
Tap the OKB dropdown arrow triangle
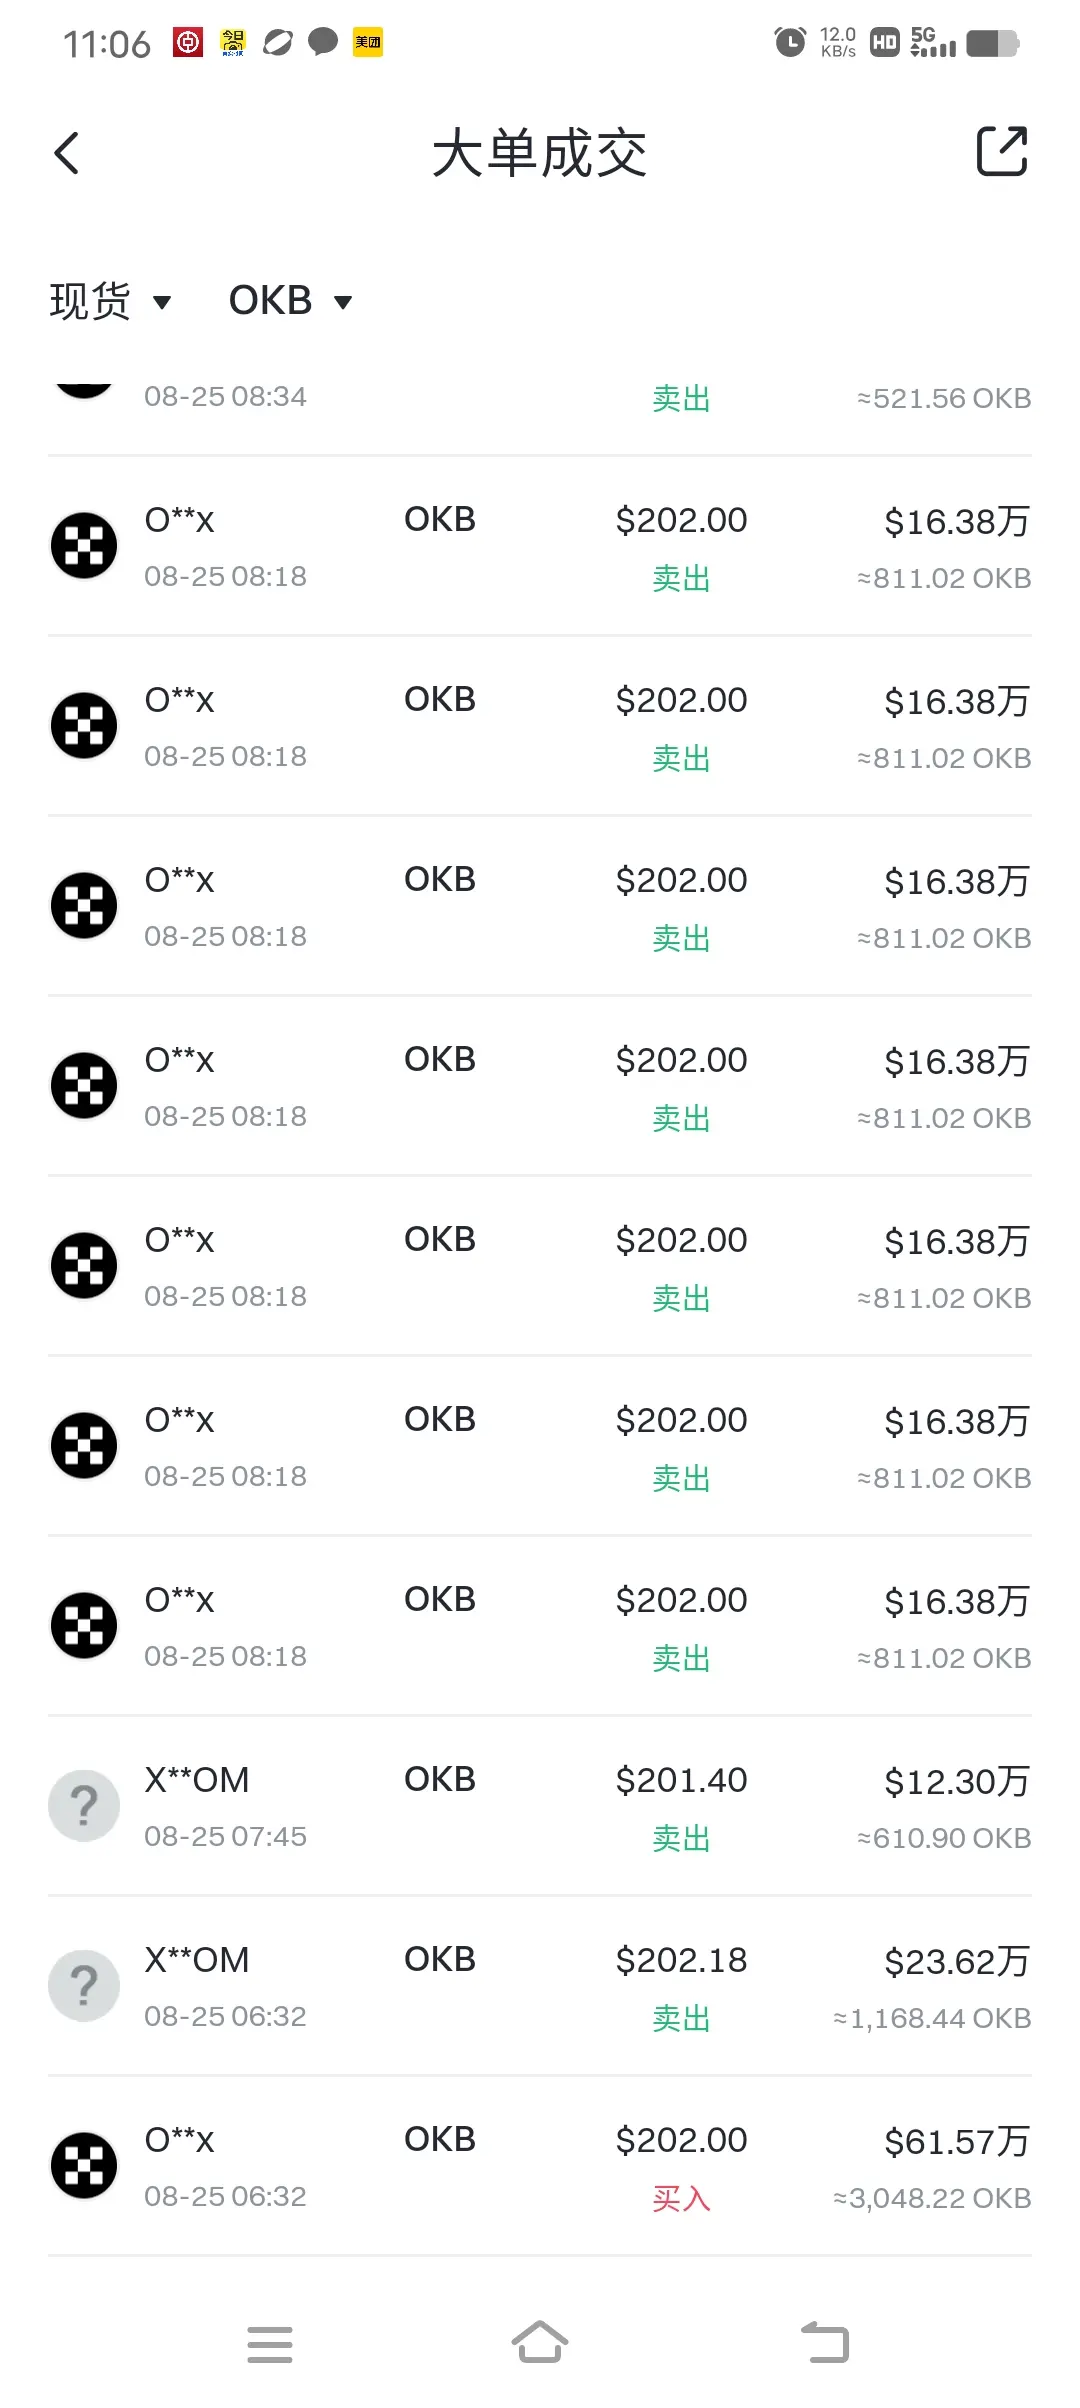pyautogui.click(x=343, y=302)
